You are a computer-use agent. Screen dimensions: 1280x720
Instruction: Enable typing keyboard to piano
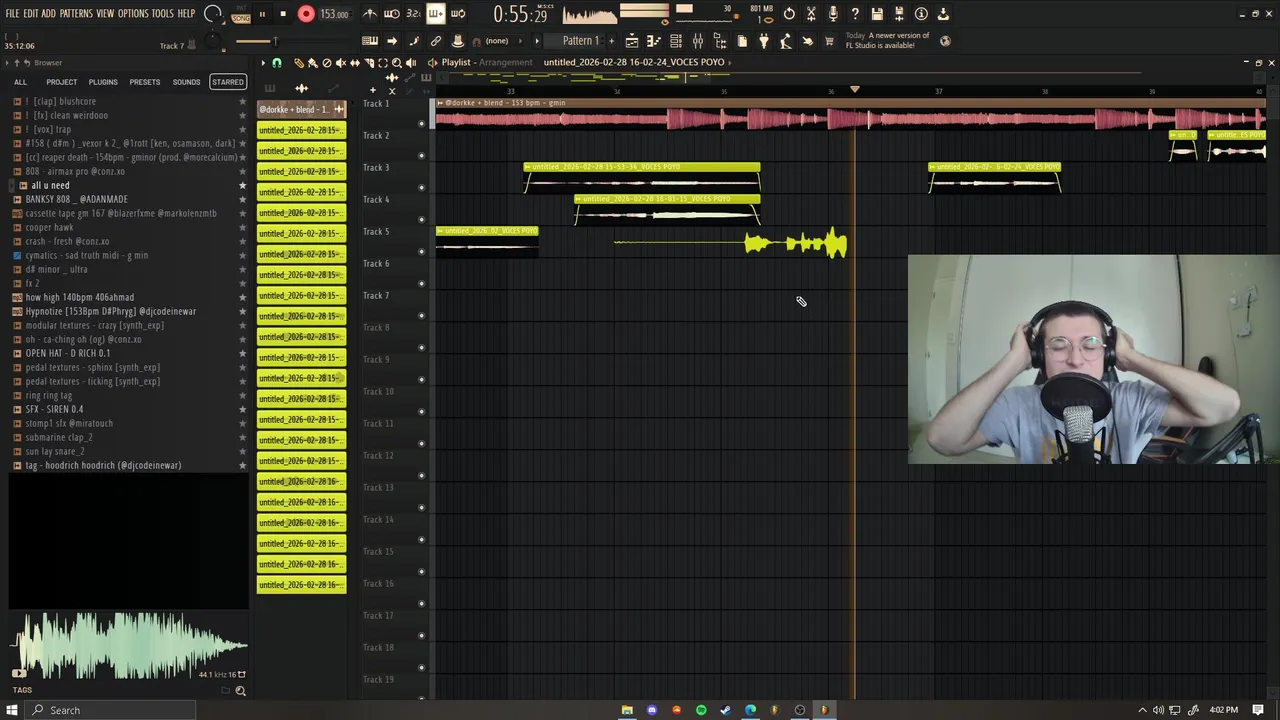tap(370, 41)
